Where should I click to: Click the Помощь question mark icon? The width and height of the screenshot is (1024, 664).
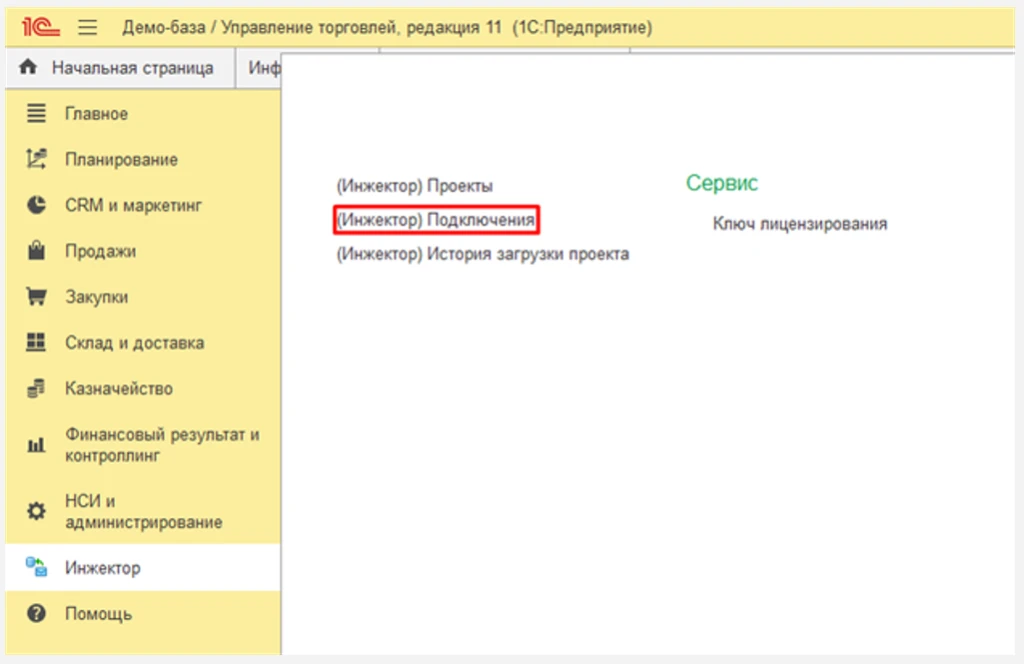[36, 614]
